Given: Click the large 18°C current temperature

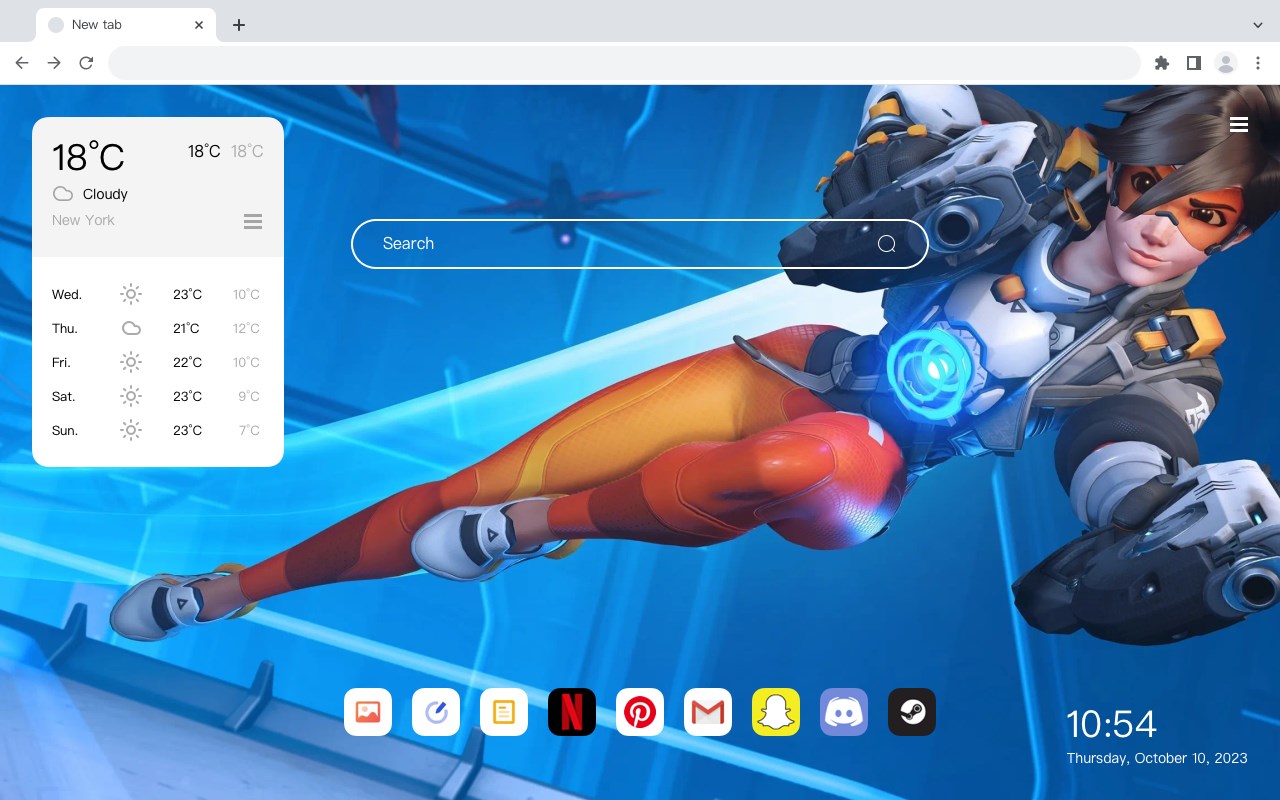Looking at the screenshot, I should [x=88, y=157].
